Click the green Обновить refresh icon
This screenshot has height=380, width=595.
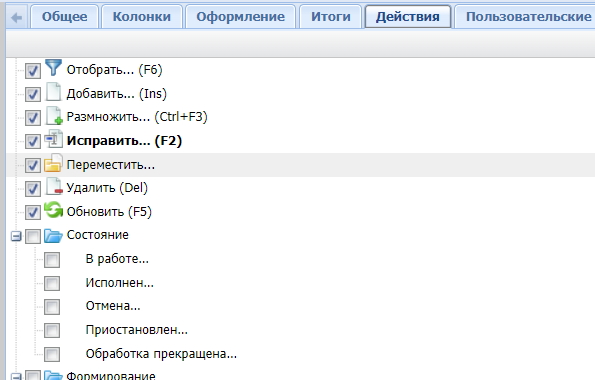[53, 210]
